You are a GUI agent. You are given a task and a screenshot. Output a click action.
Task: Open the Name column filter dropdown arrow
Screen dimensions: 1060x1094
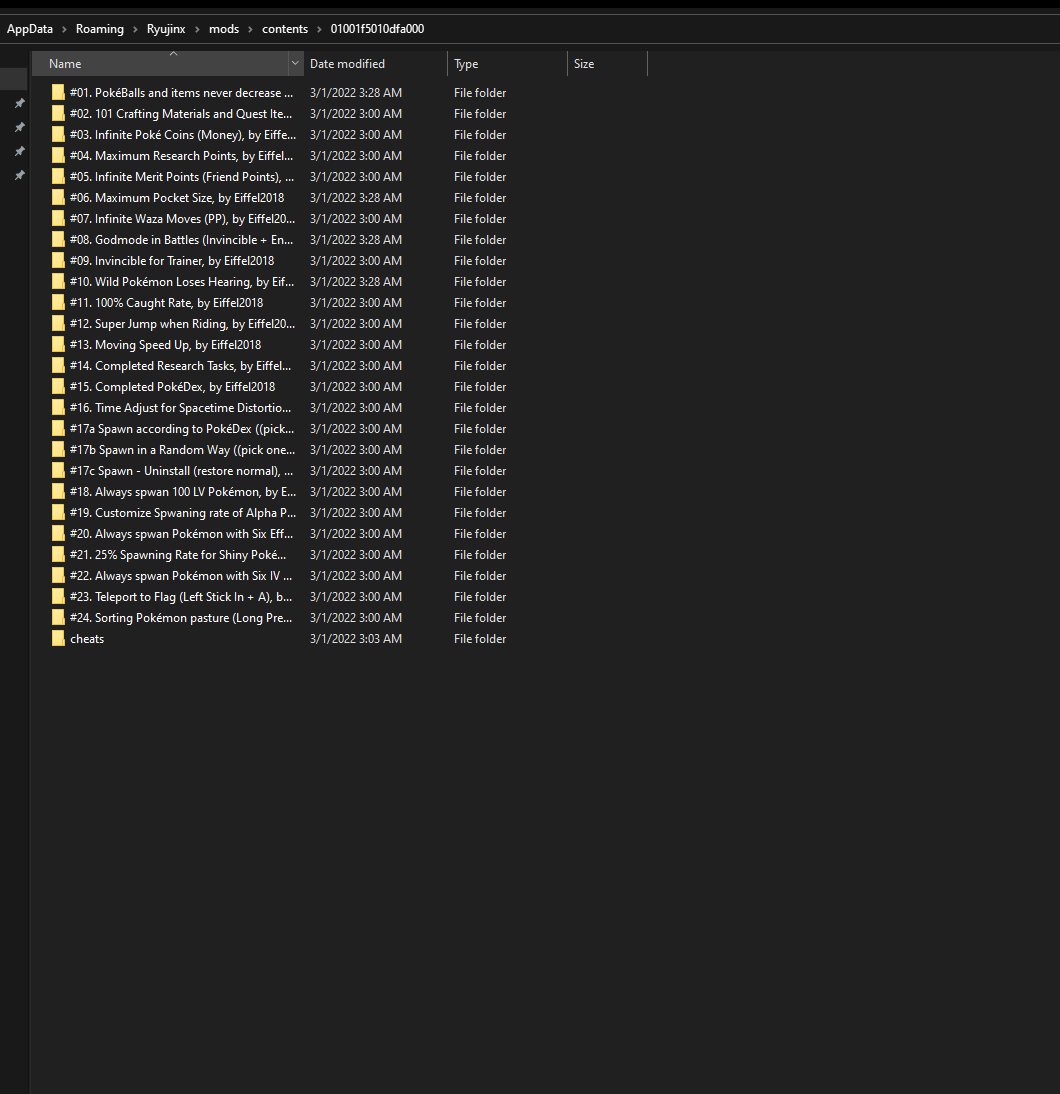coord(295,63)
